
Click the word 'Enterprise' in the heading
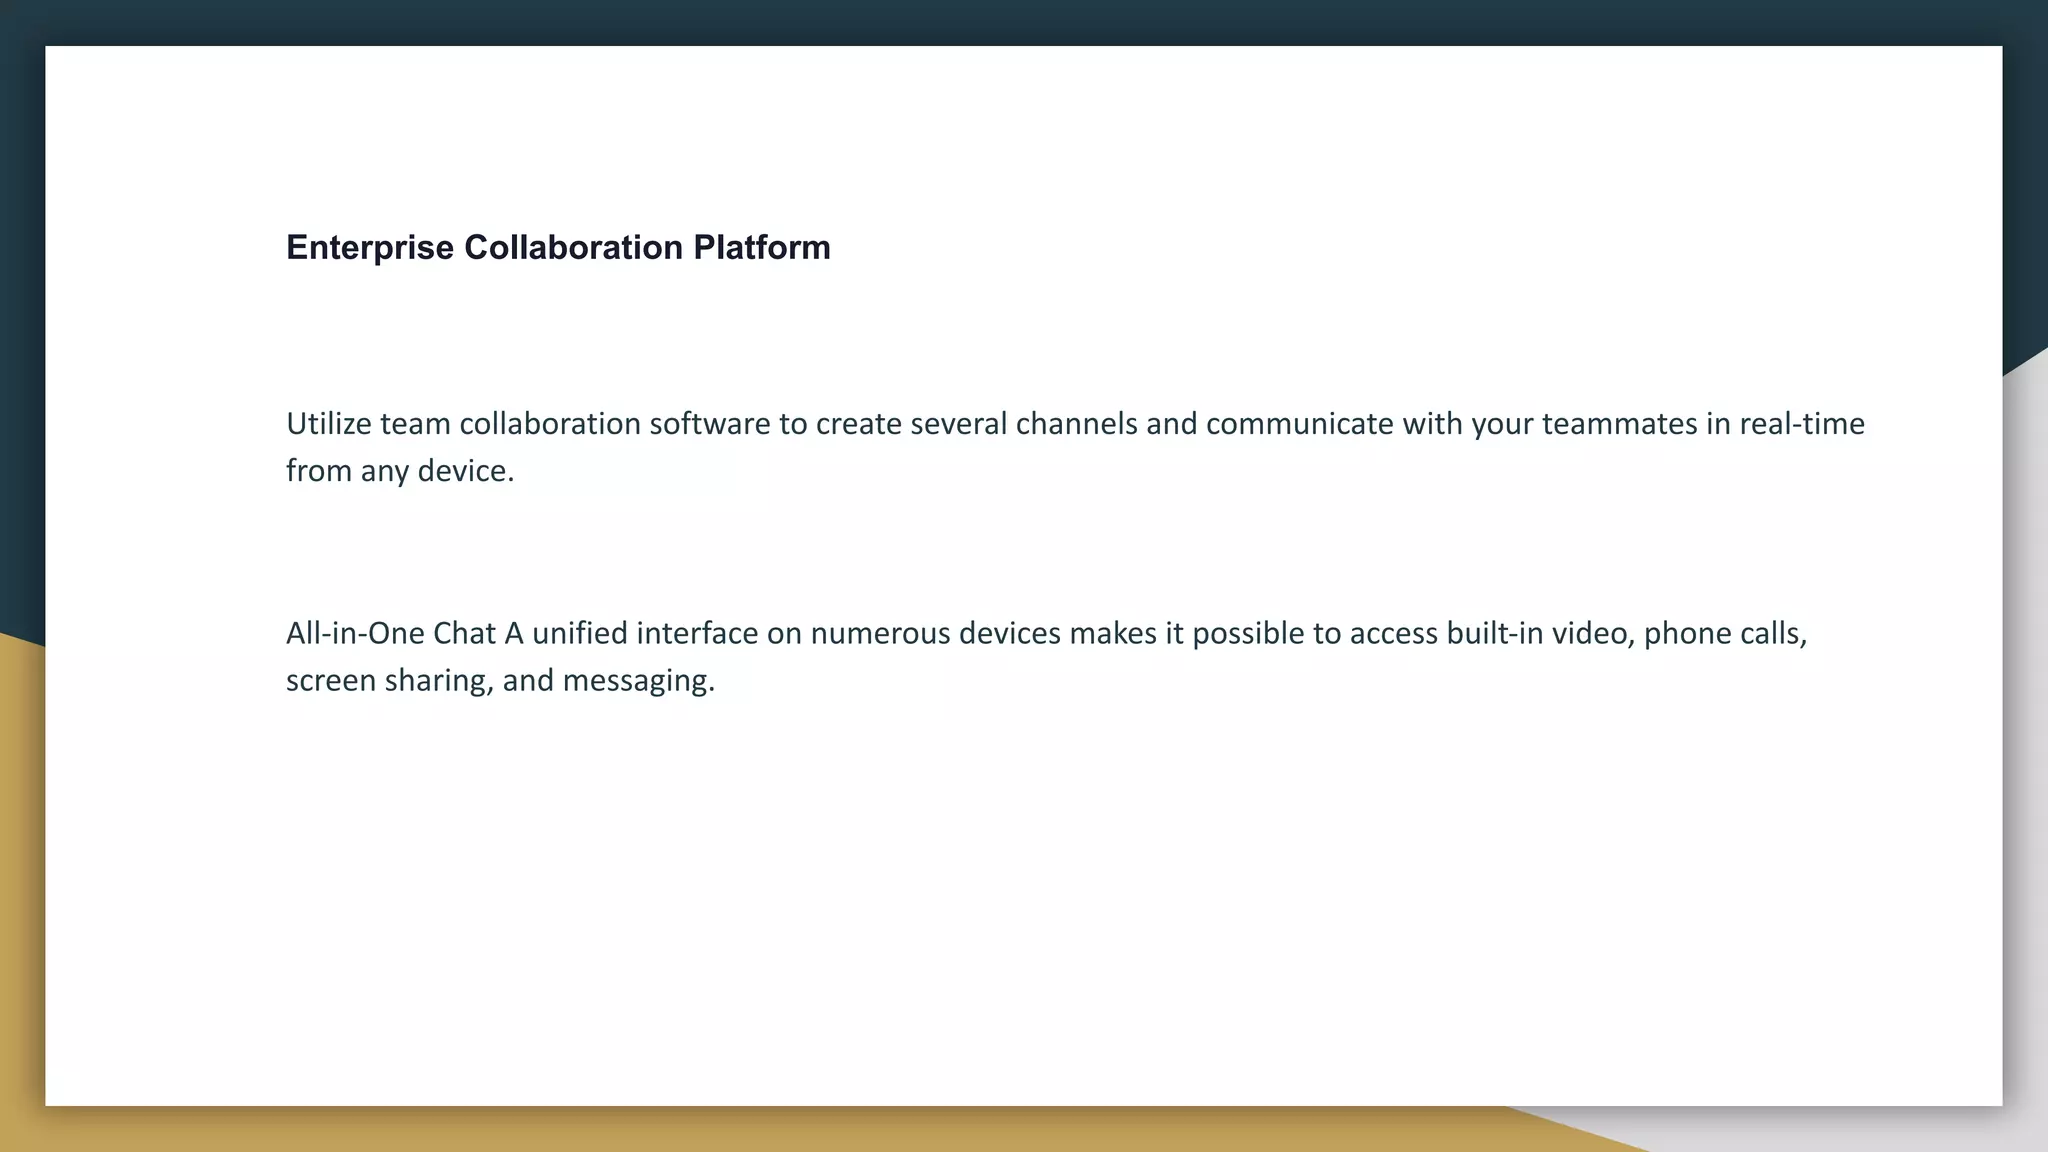pyautogui.click(x=369, y=247)
